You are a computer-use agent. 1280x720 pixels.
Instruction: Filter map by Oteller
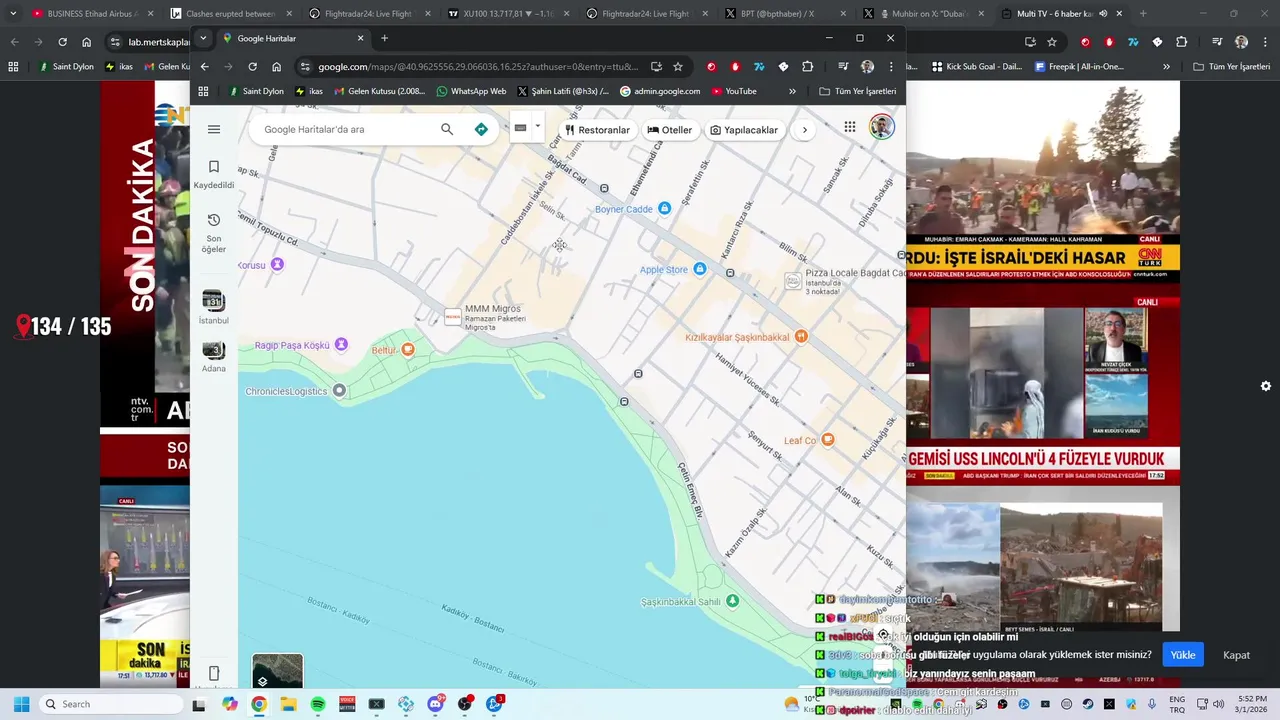[669, 130]
